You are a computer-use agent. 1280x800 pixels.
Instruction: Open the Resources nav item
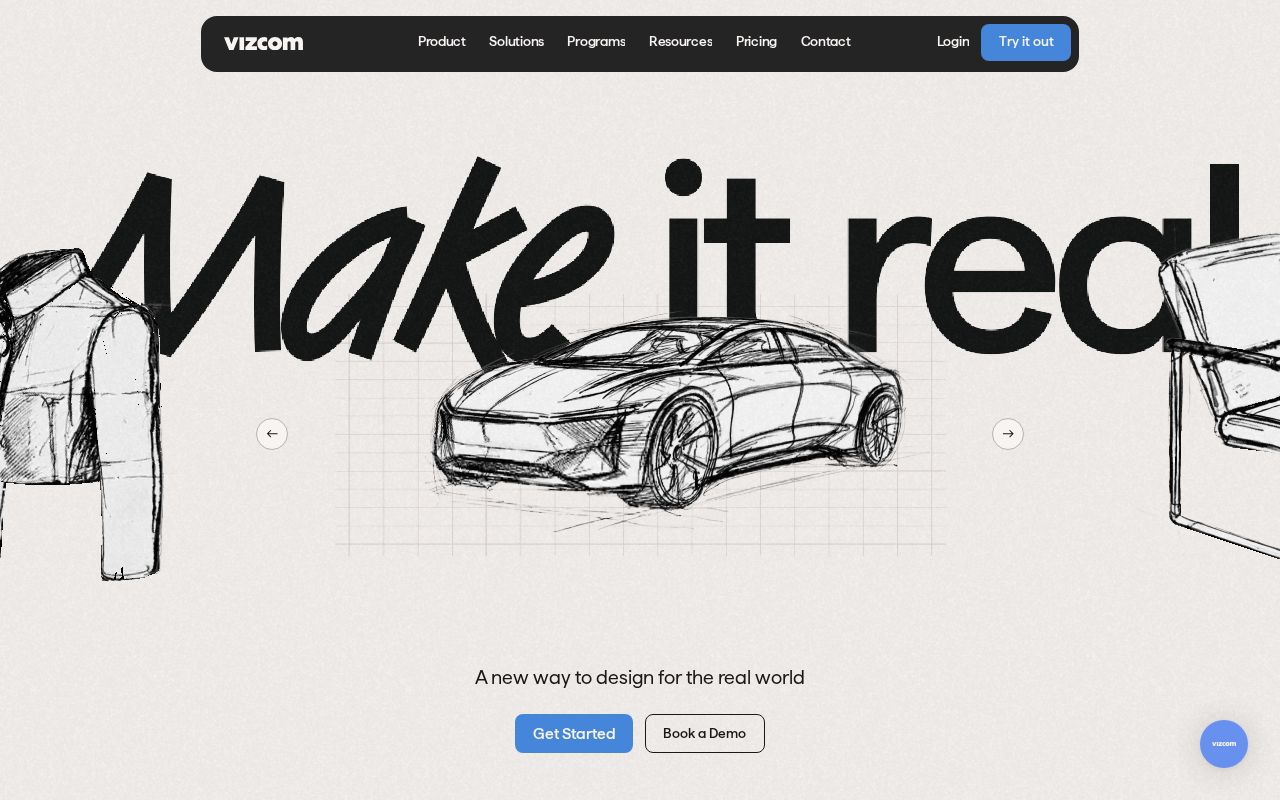coord(680,42)
